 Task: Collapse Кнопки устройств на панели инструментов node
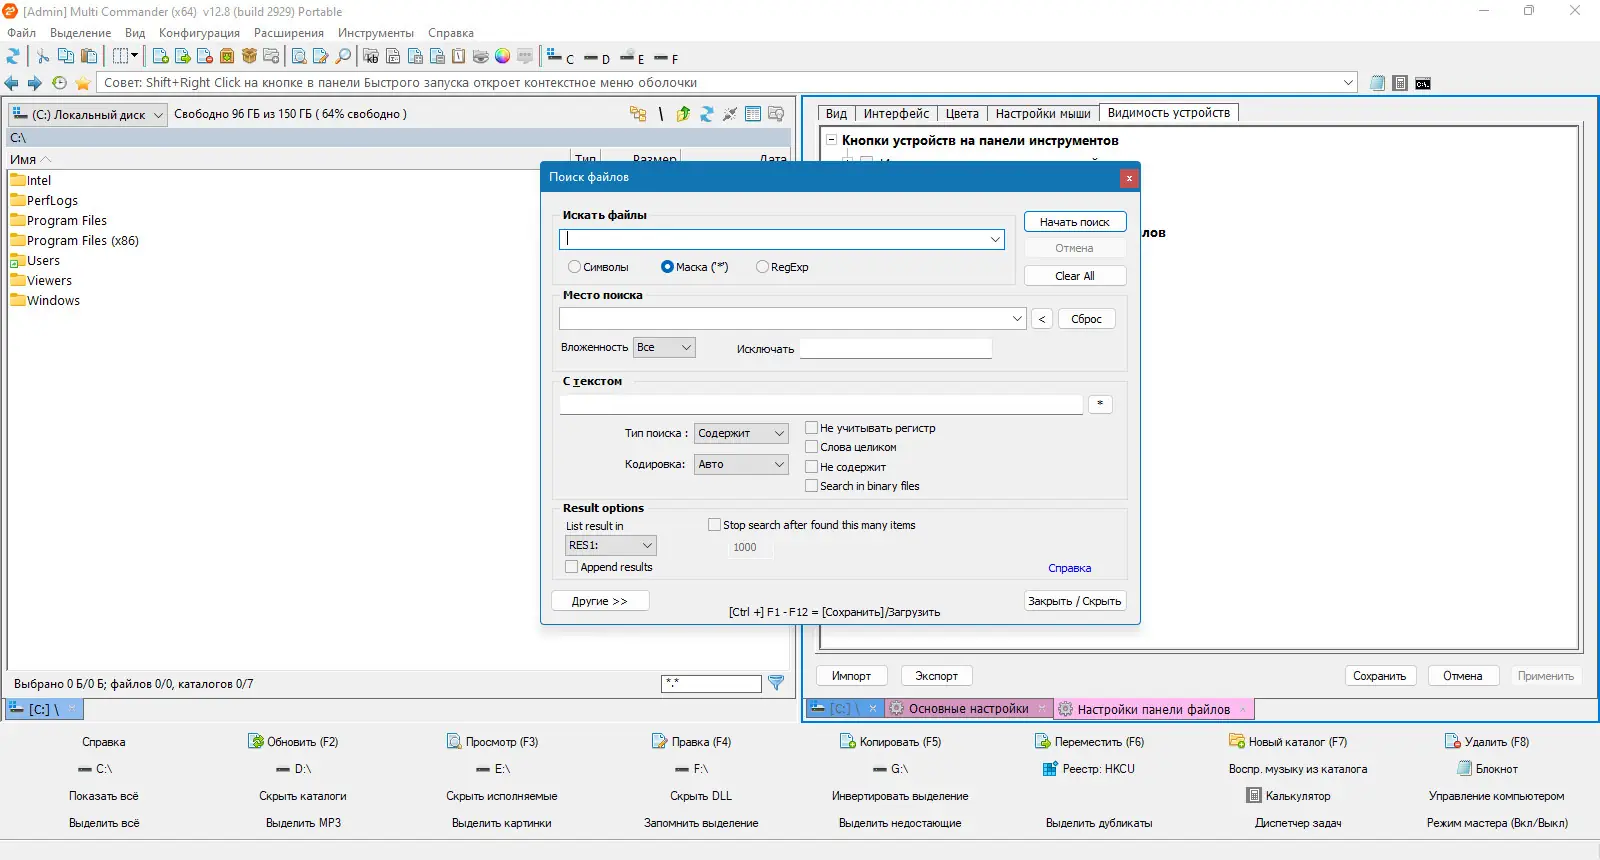831,141
